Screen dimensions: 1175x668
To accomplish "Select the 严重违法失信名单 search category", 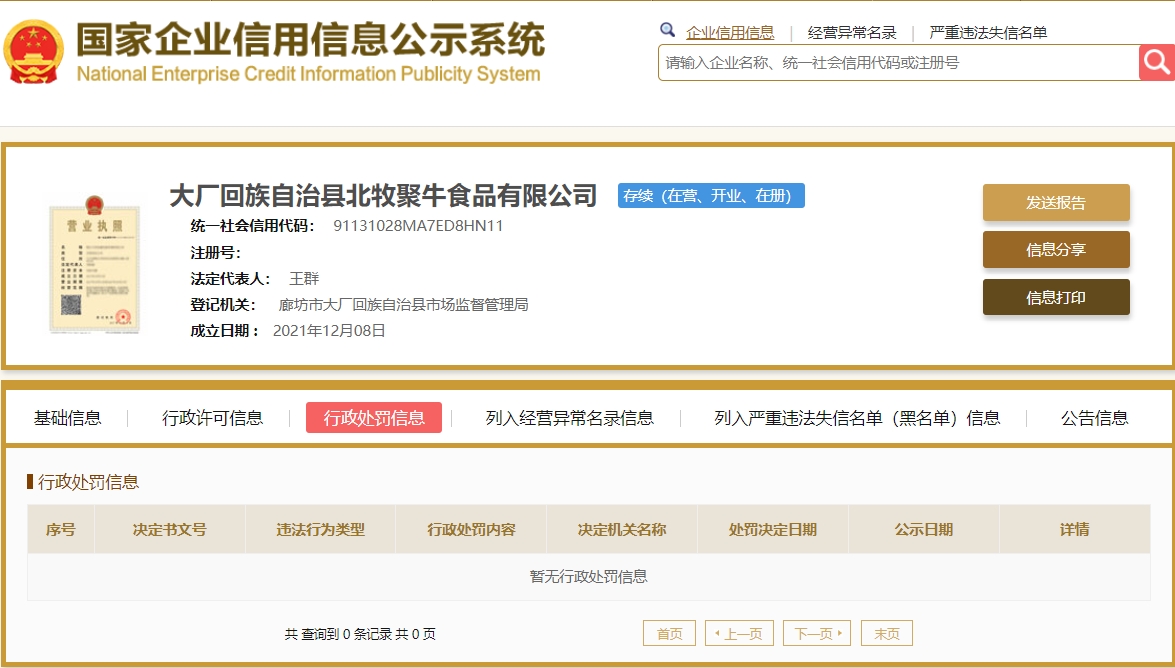I will (x=988, y=32).
